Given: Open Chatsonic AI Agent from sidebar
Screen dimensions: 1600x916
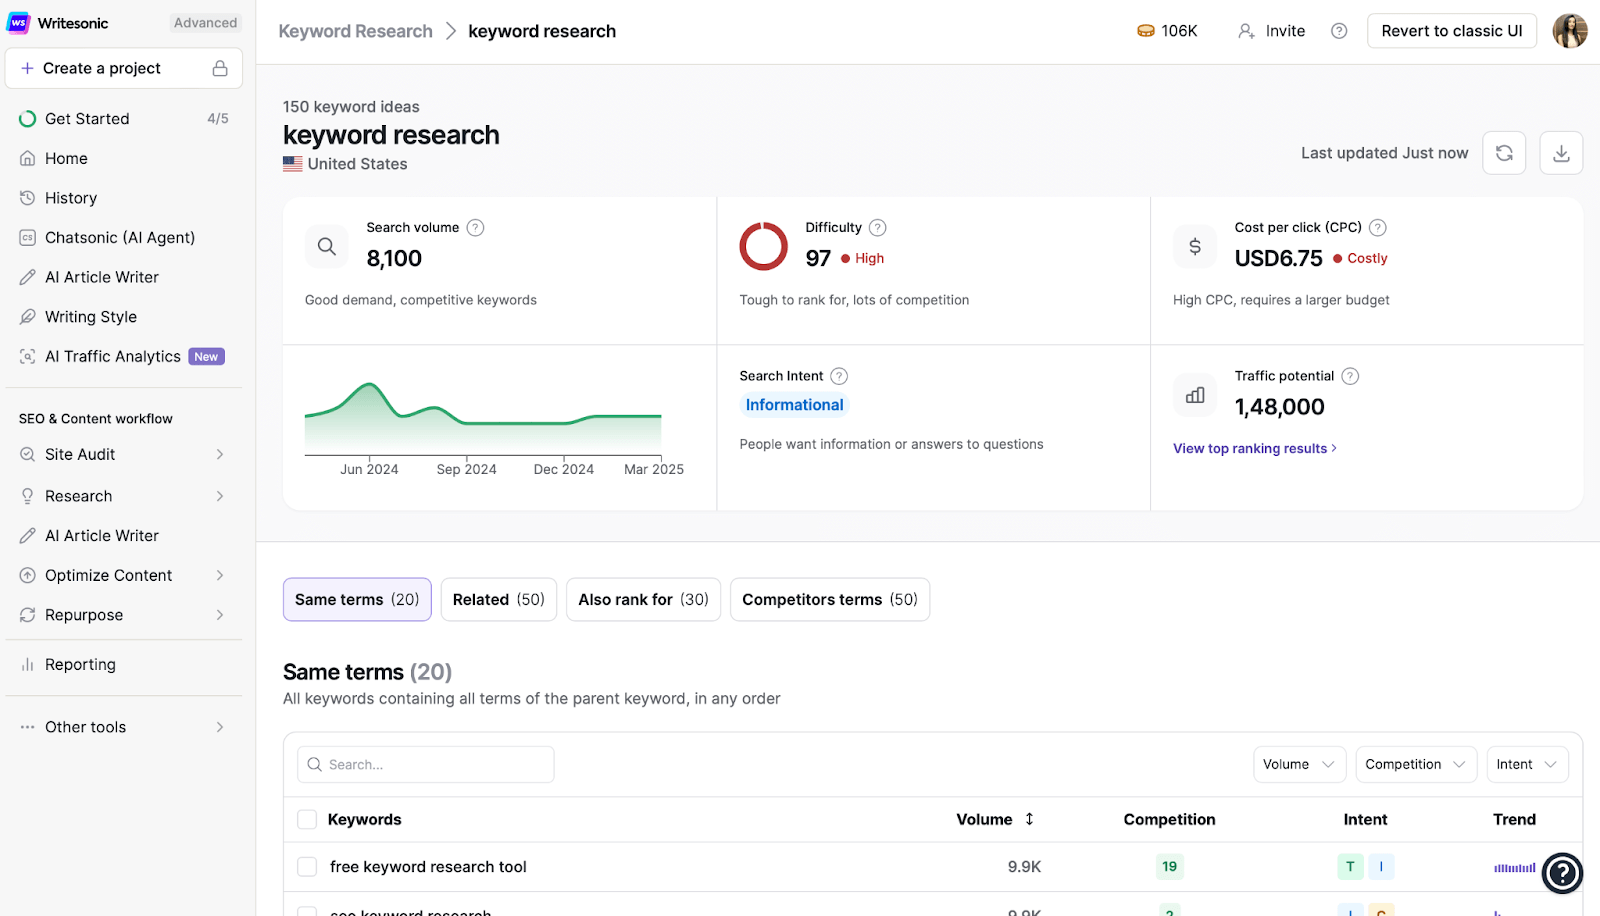Looking at the screenshot, I should (x=119, y=237).
